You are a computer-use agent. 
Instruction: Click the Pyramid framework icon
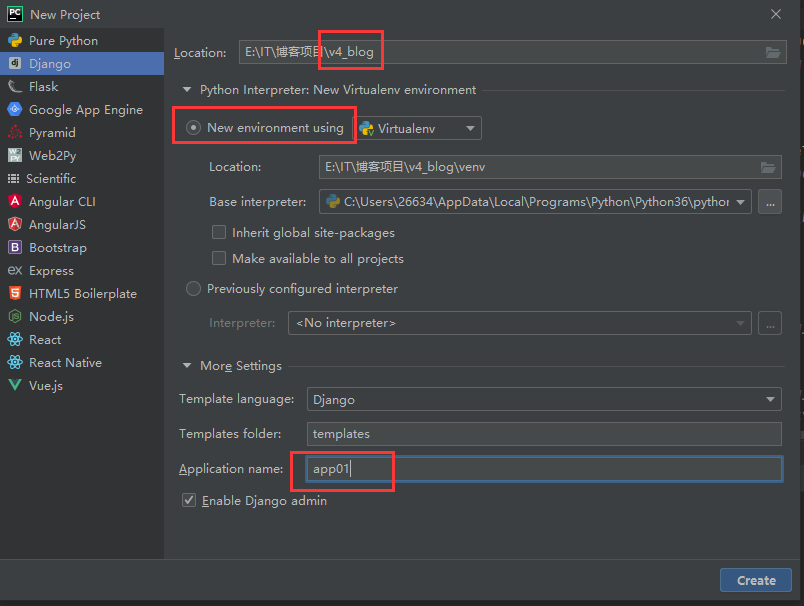(15, 132)
